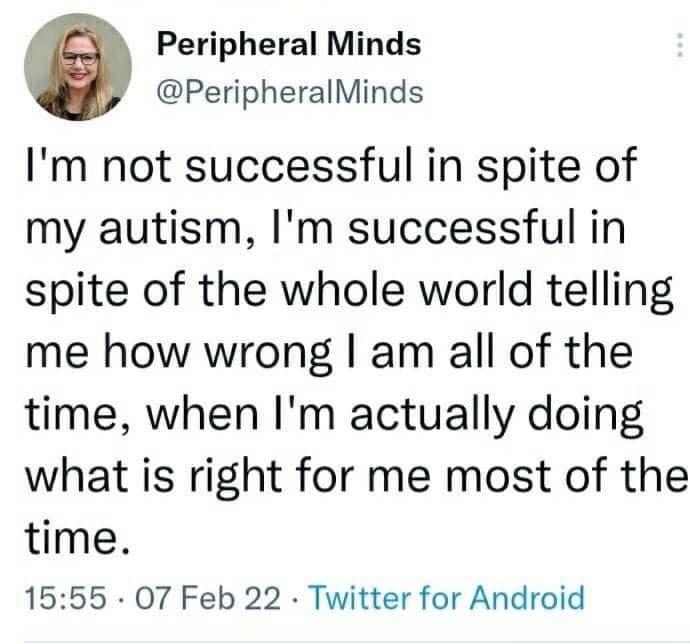Click the word 'Minds' in the display name
690x644 pixels.
coord(374,44)
